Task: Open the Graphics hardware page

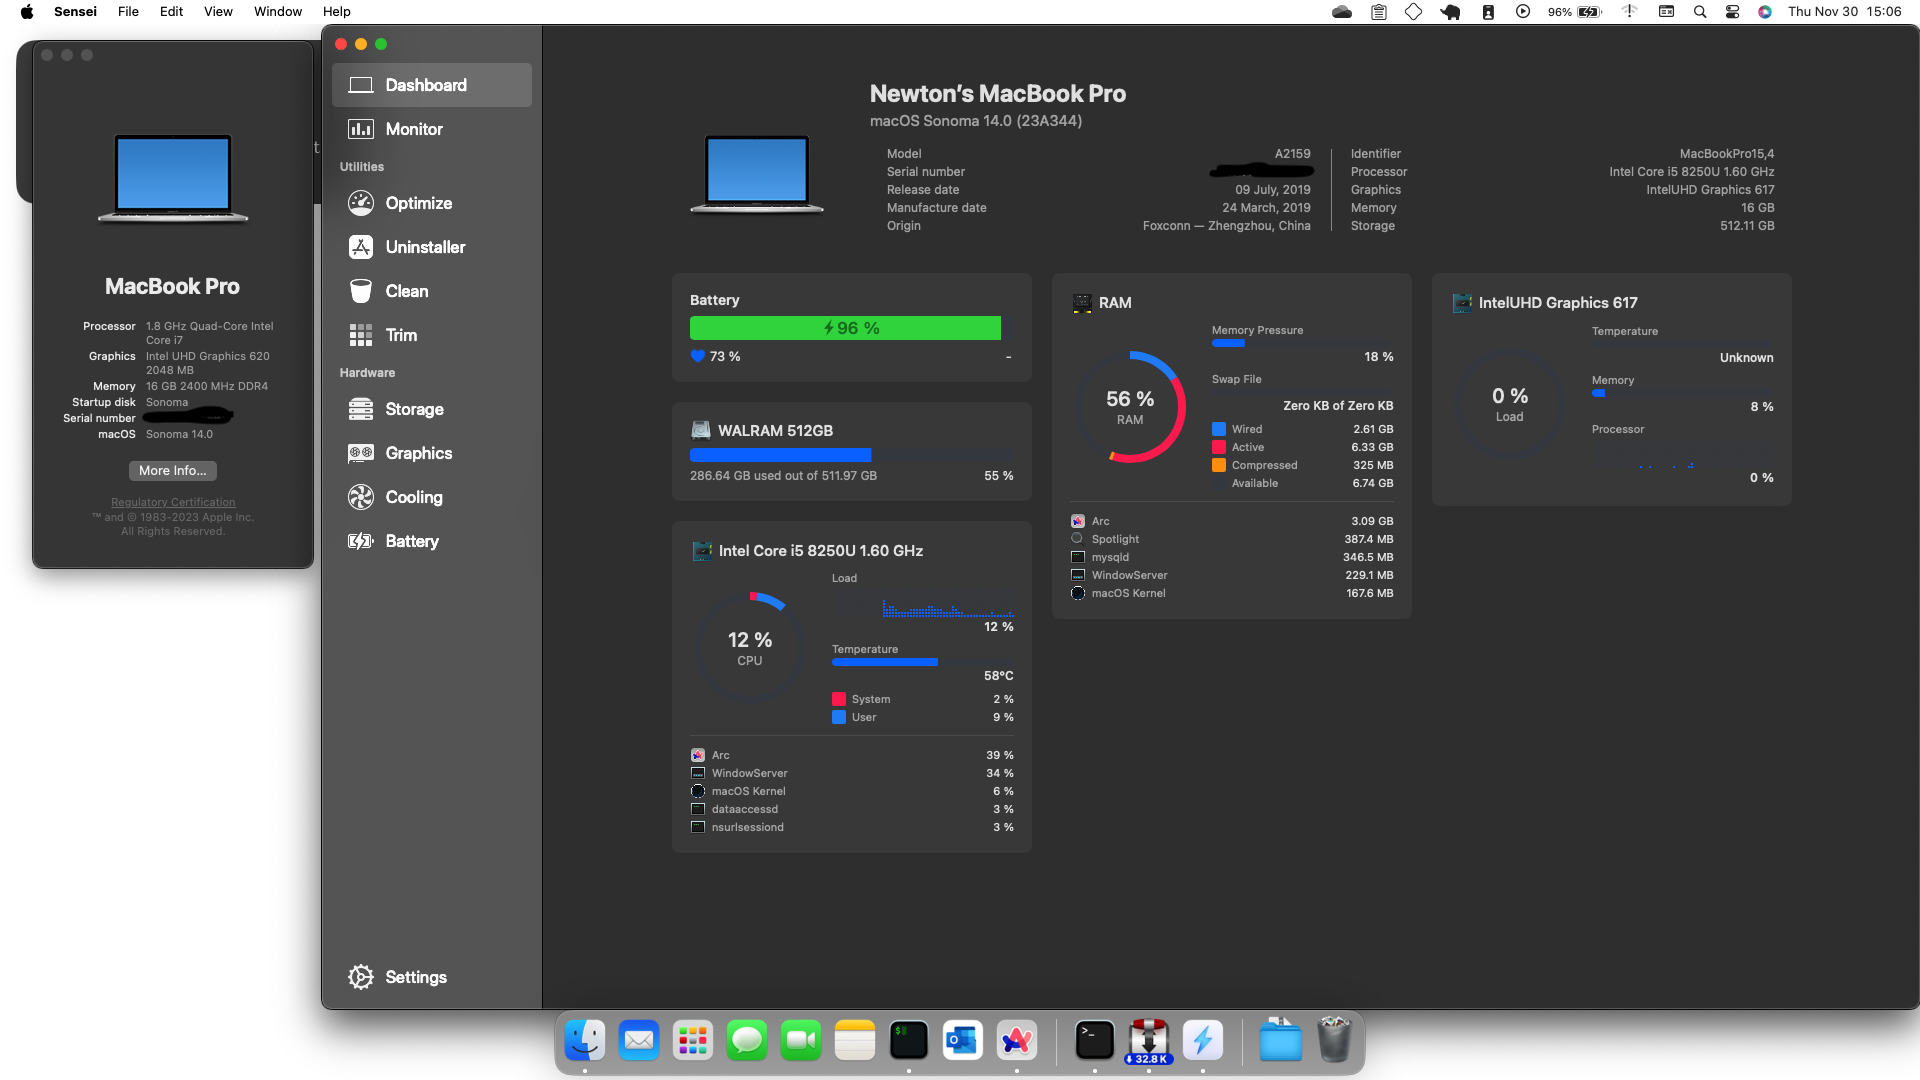Action: pyautogui.click(x=418, y=453)
